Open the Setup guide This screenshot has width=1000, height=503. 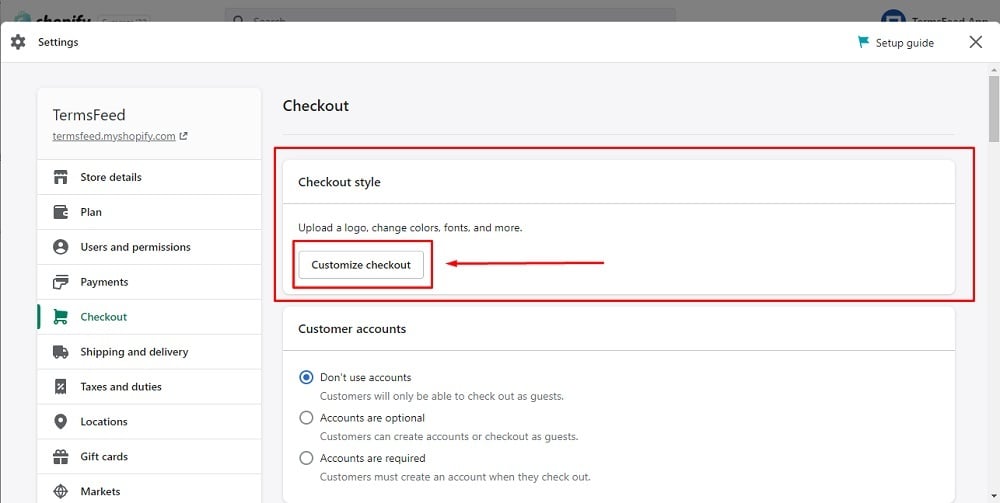pos(896,43)
